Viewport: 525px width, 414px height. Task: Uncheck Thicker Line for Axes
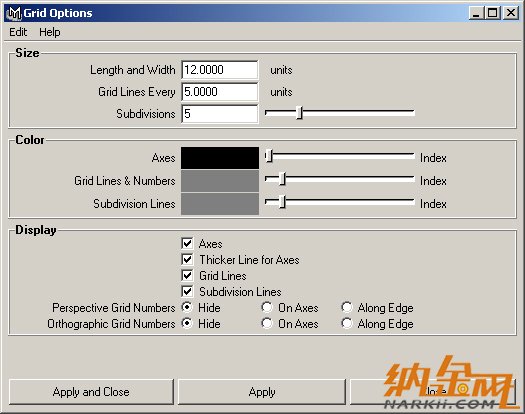coord(187,260)
